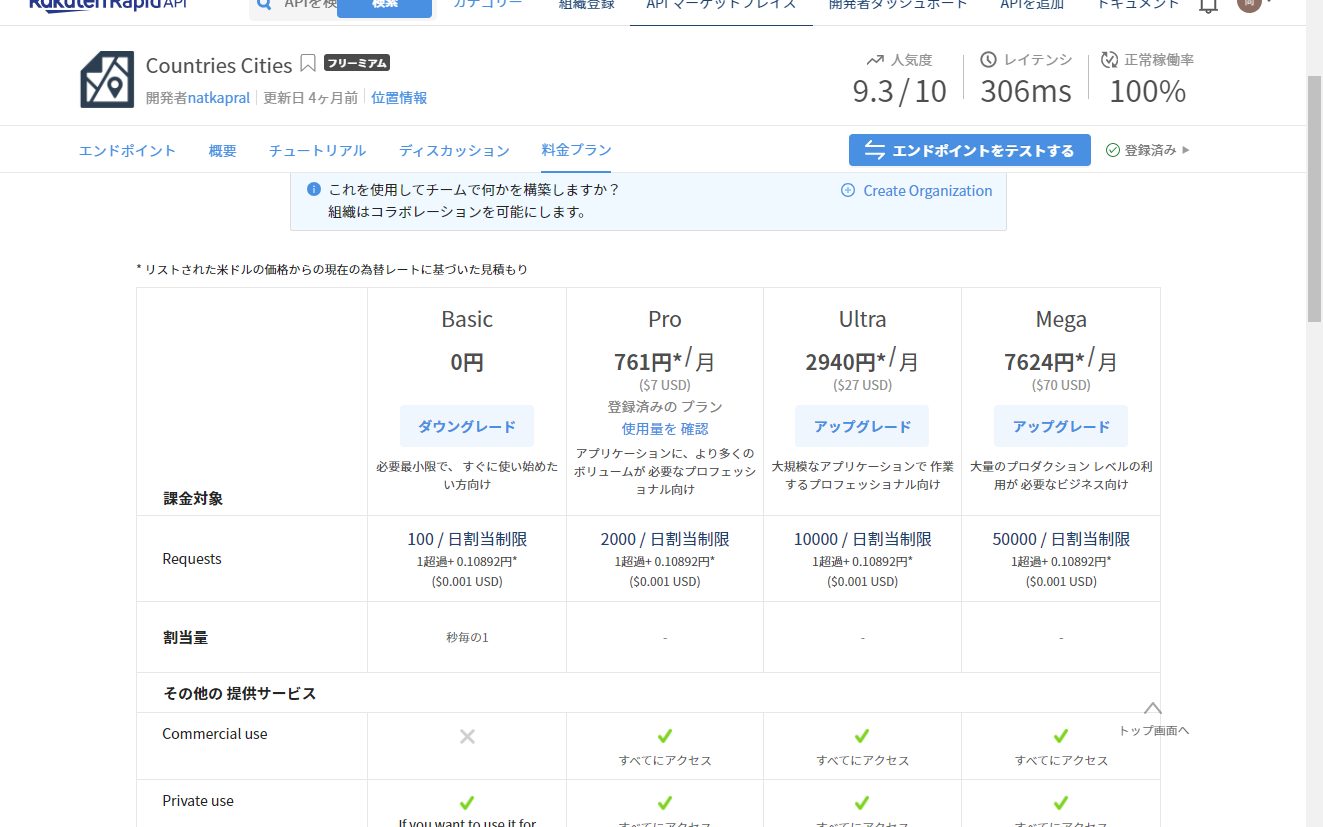The image size is (1323, 827).
Task: Click the info icon in team banner
Action: pos(314,189)
